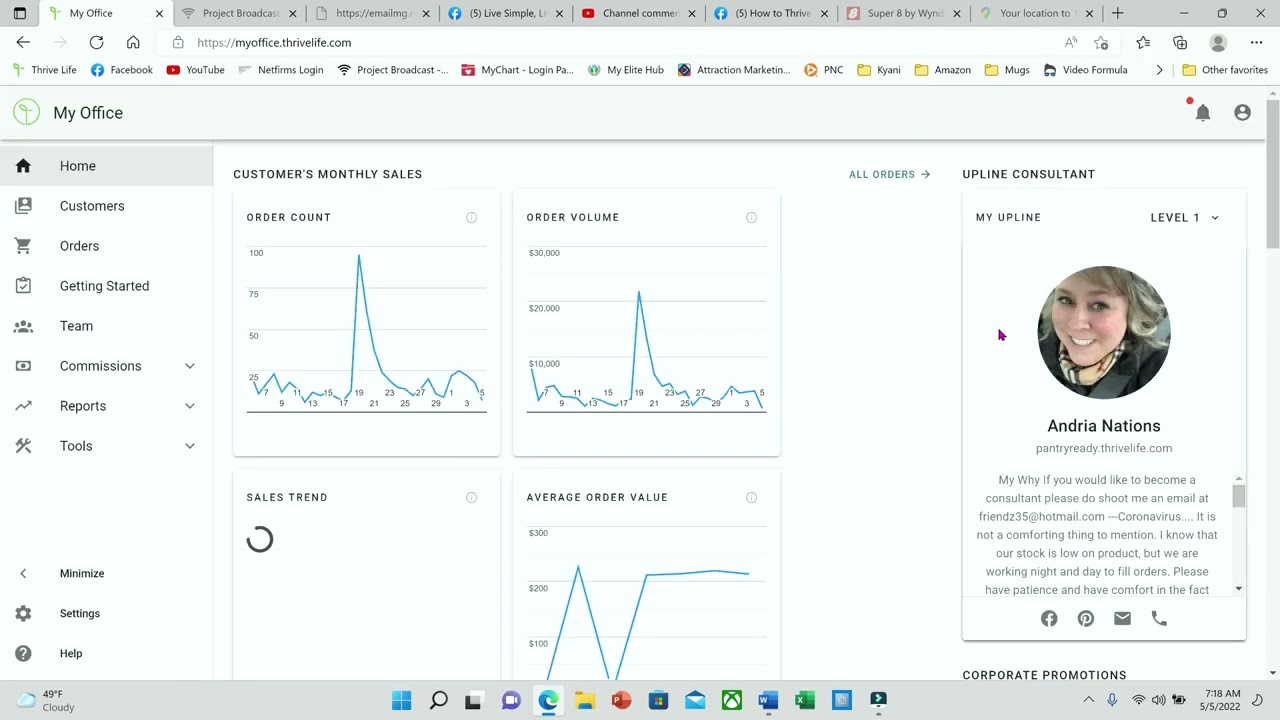Switch to Project Broadcast tab
Viewport: 1280px width, 720px height.
240,13
